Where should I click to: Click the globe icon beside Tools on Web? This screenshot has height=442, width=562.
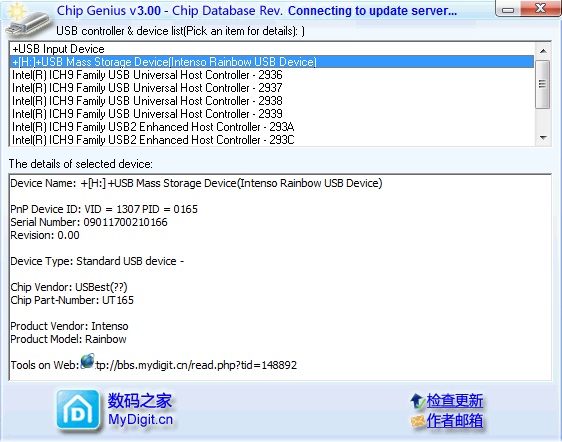(87, 361)
